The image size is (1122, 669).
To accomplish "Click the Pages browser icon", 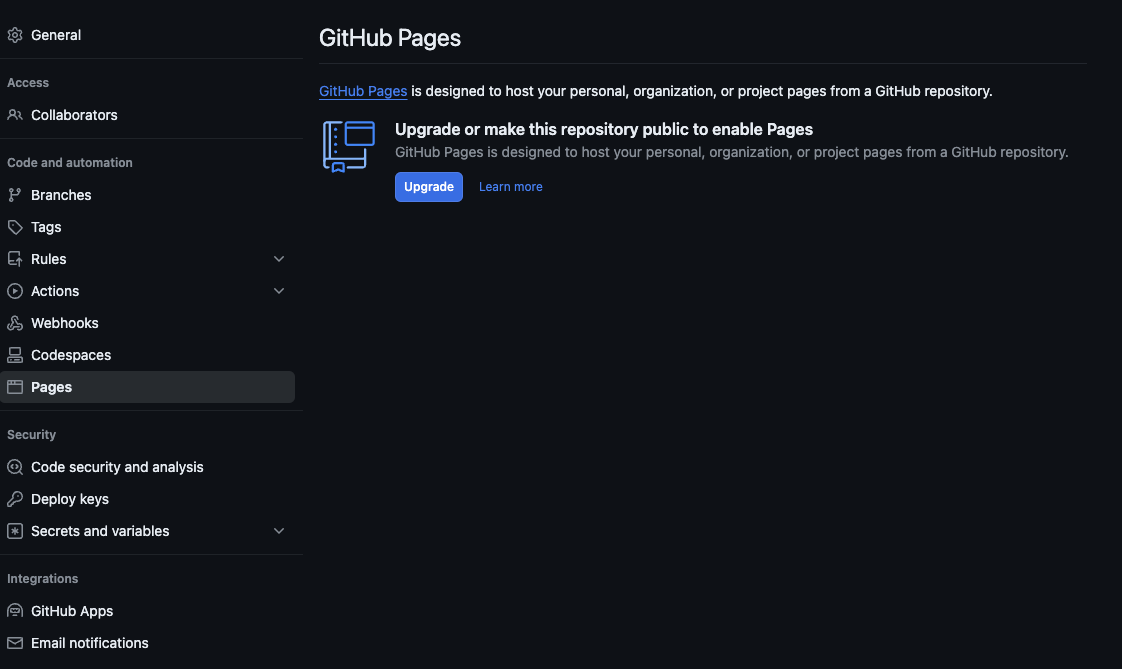I will point(15,387).
